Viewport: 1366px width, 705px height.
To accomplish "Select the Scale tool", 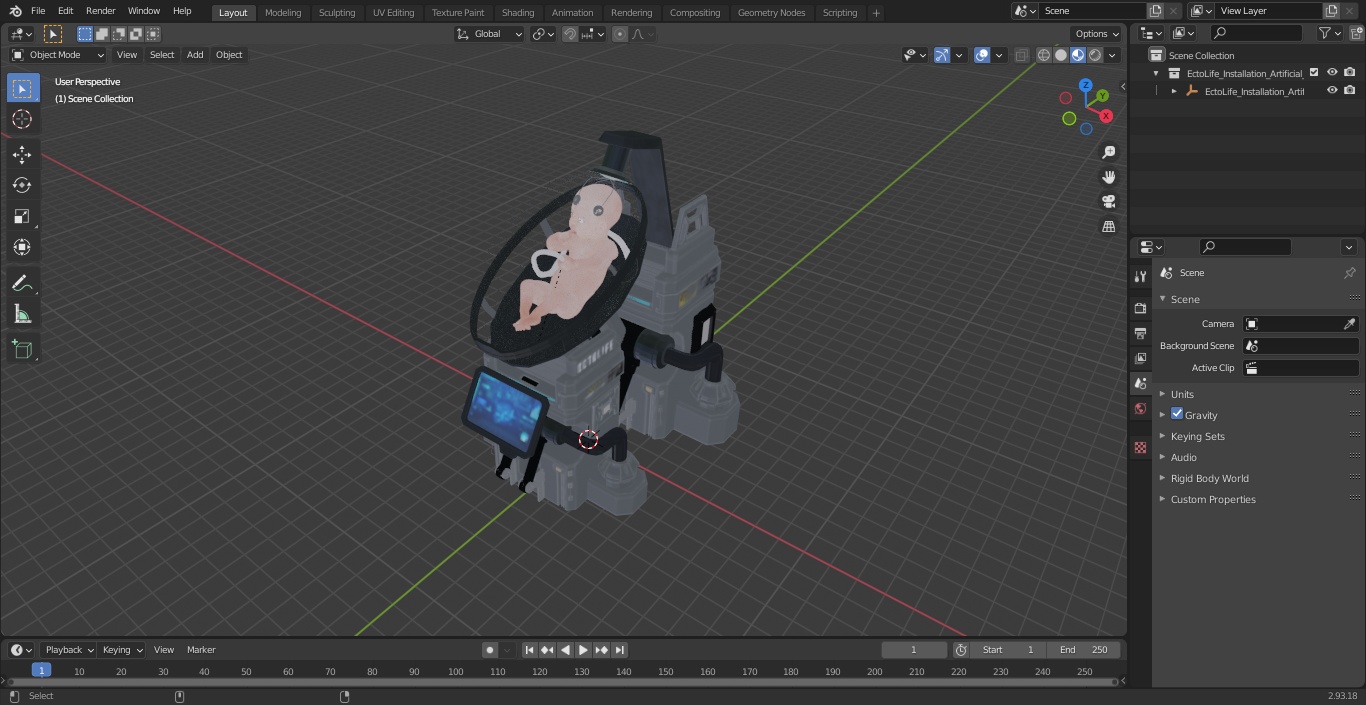I will coord(22,216).
